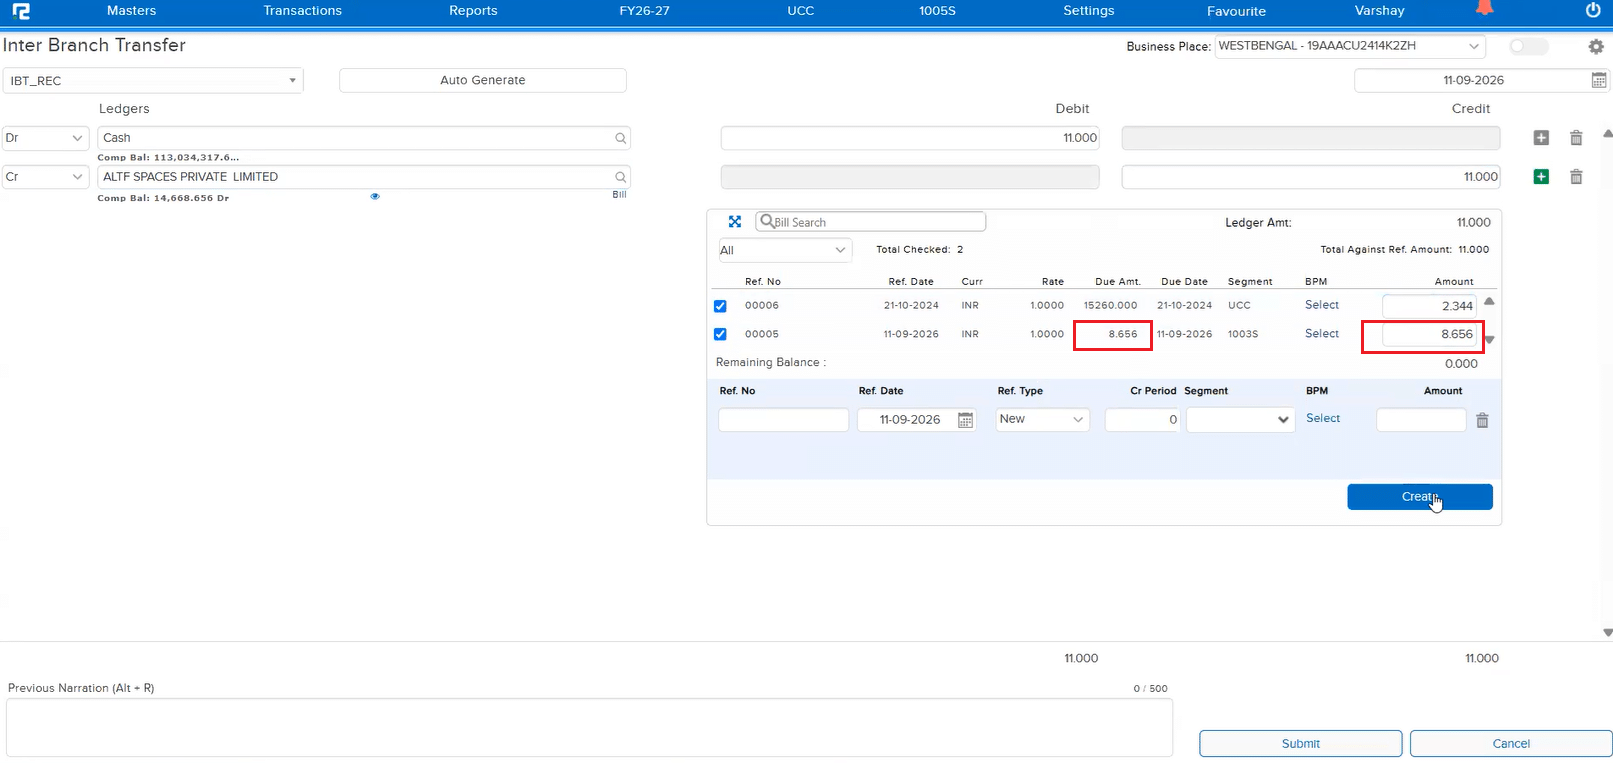1613x763 pixels.
Task: Click the empty Amount field in new reference row
Action: tap(1421, 420)
